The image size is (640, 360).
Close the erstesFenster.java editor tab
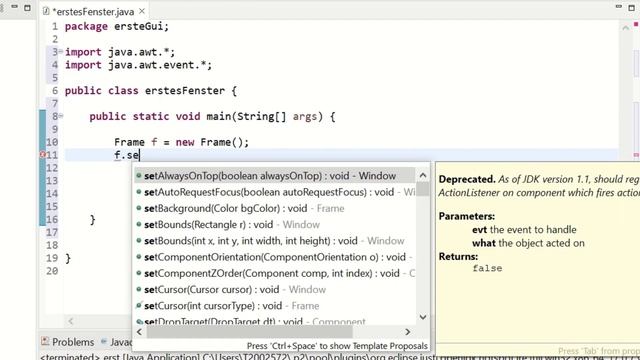pos(142,11)
